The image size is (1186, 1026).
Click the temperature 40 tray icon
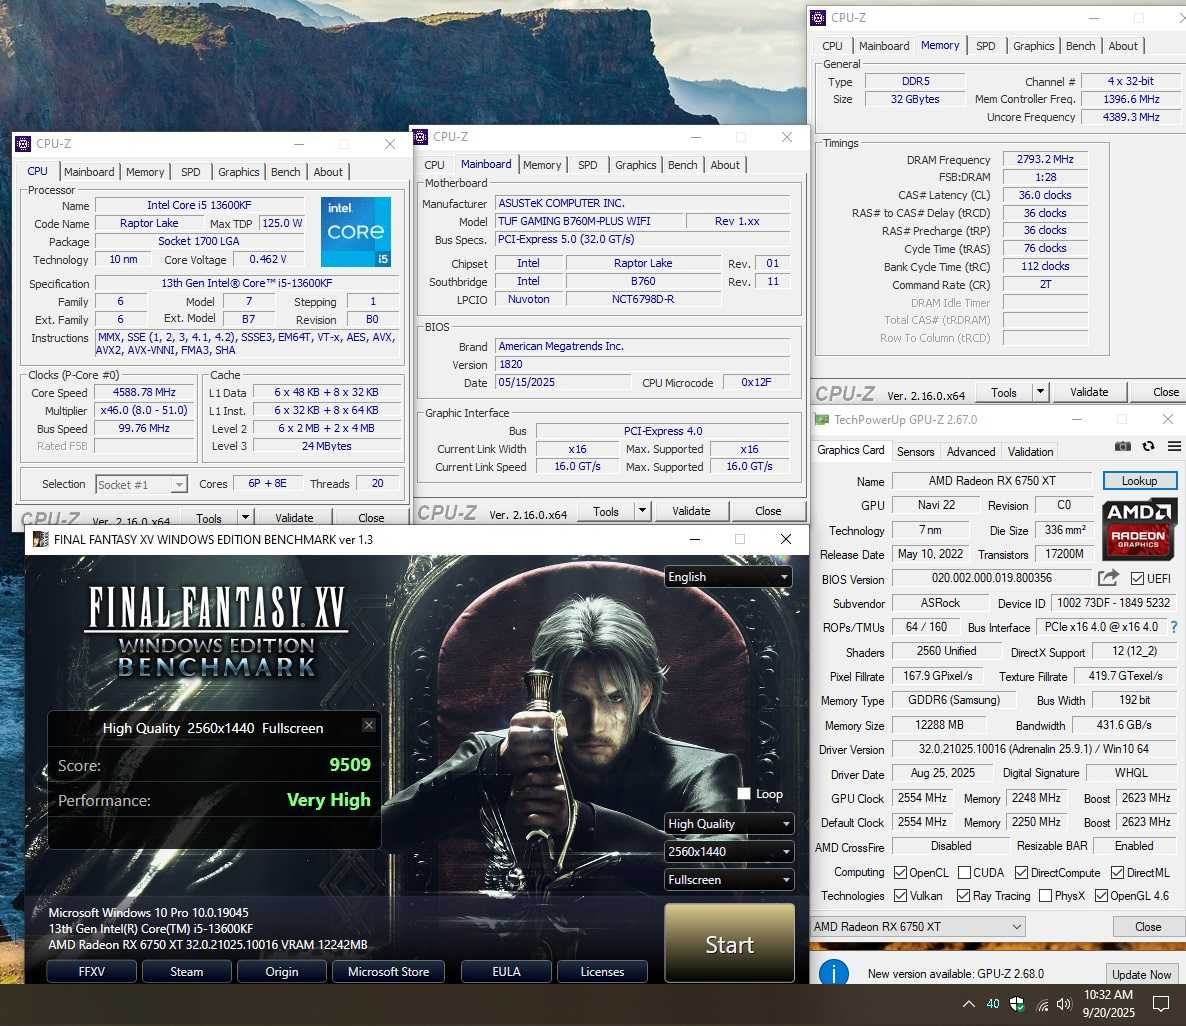point(992,1004)
